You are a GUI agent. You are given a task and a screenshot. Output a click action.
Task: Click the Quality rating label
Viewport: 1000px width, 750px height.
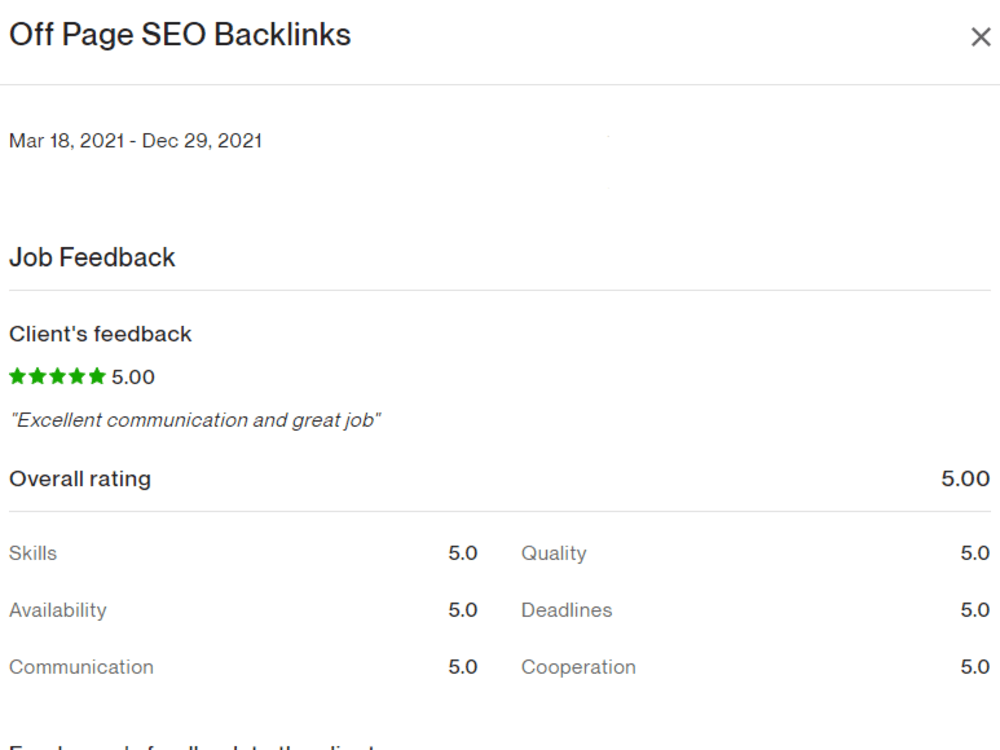pos(554,554)
